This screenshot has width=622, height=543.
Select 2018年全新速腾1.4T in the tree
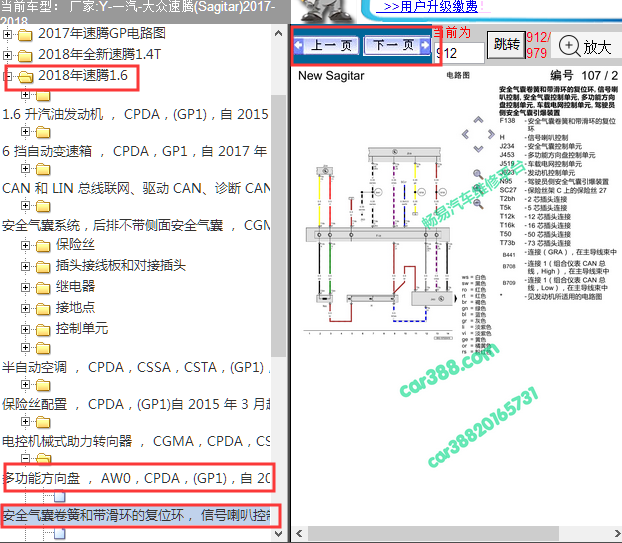click(100, 54)
